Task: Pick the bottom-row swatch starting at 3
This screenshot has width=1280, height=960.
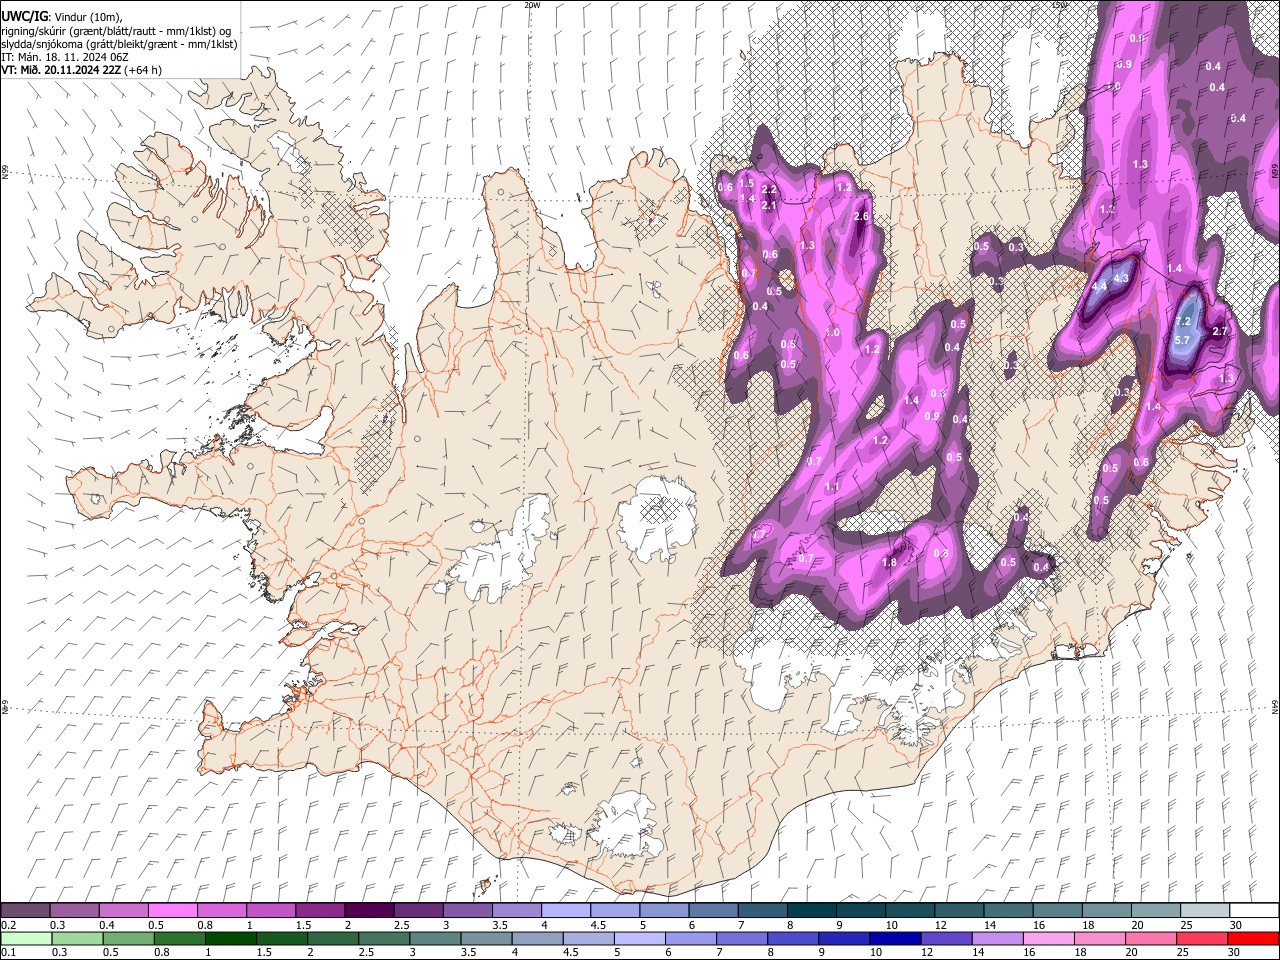Action: [435, 938]
